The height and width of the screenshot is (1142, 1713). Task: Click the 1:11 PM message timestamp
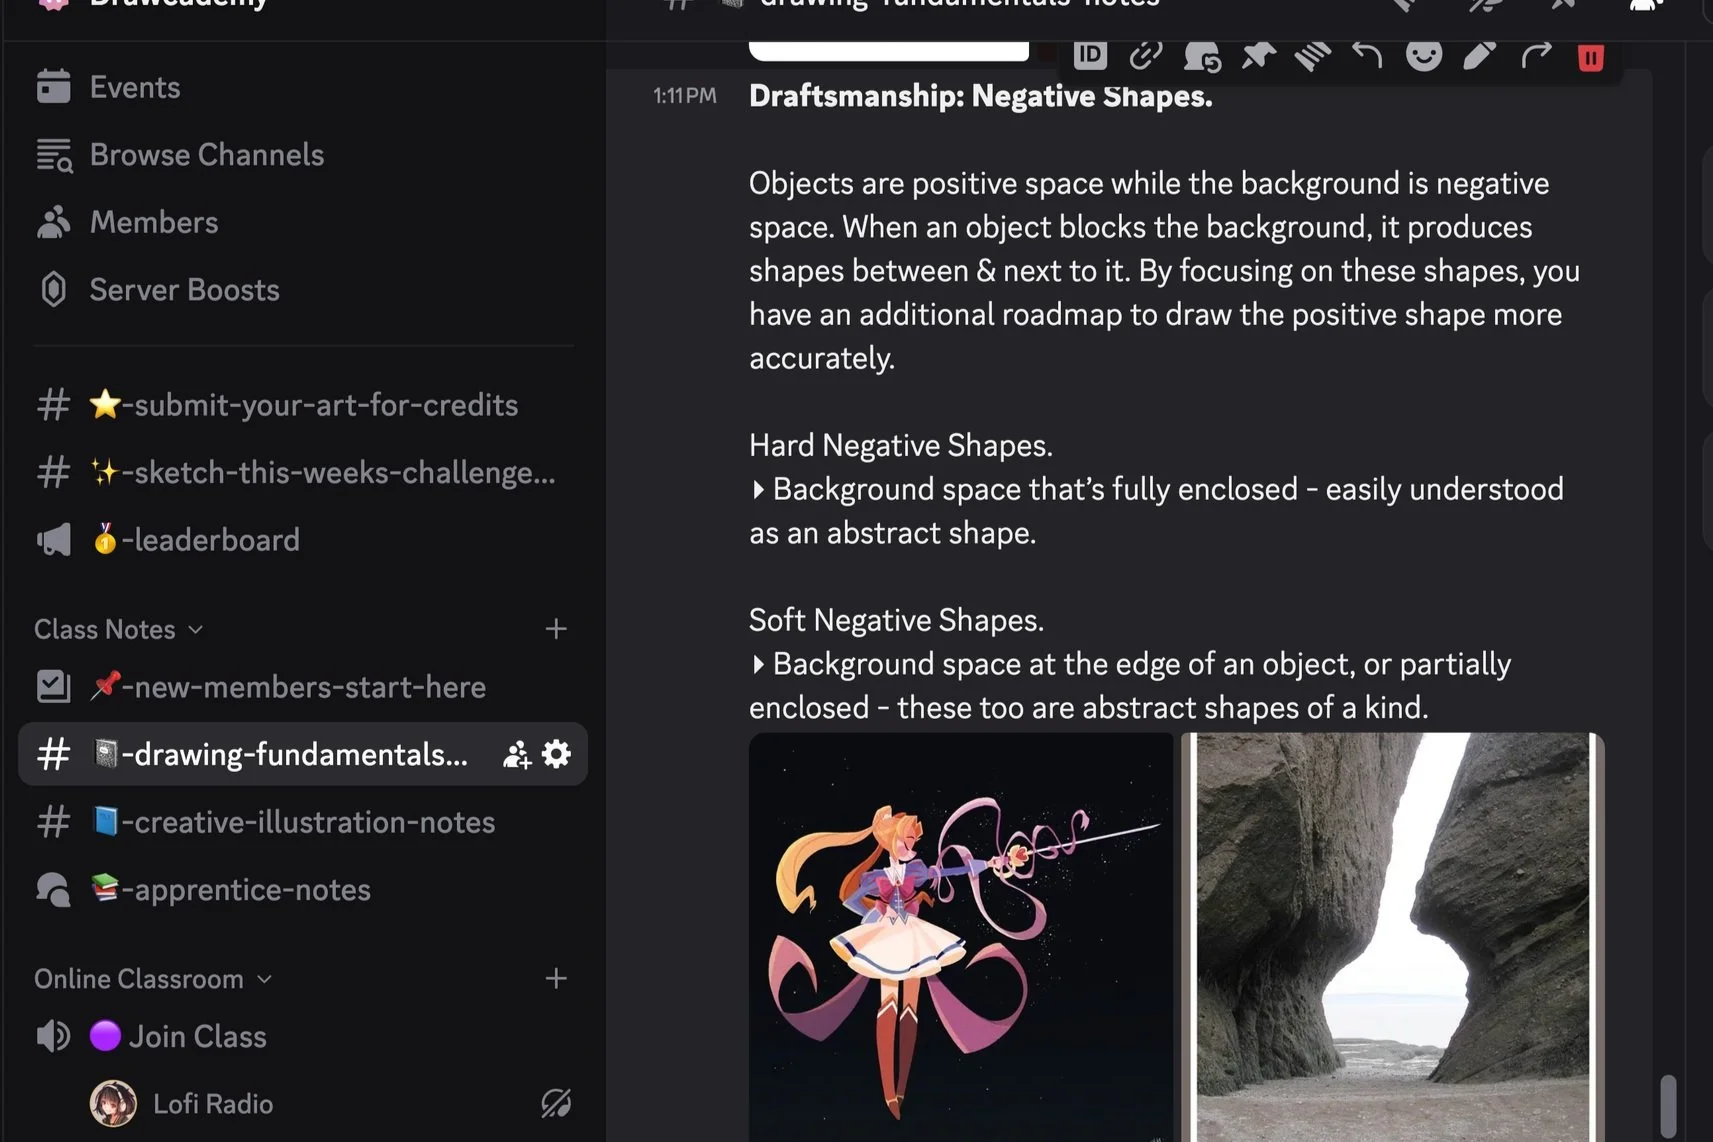(x=685, y=96)
